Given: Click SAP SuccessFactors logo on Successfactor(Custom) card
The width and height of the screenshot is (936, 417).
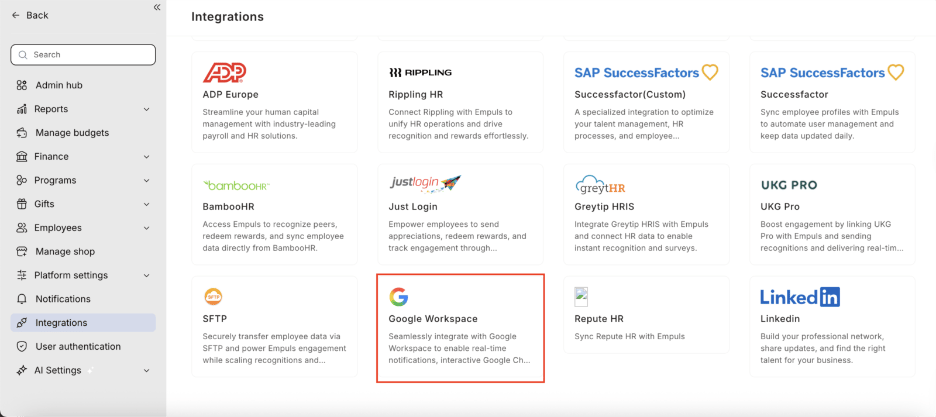Looking at the screenshot, I should coord(646,73).
